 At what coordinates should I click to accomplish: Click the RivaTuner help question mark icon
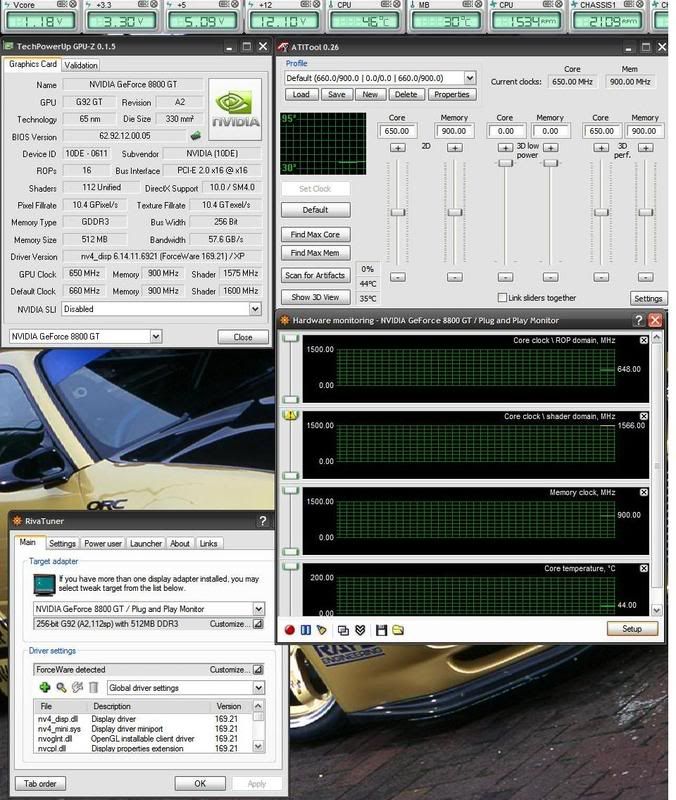262,521
